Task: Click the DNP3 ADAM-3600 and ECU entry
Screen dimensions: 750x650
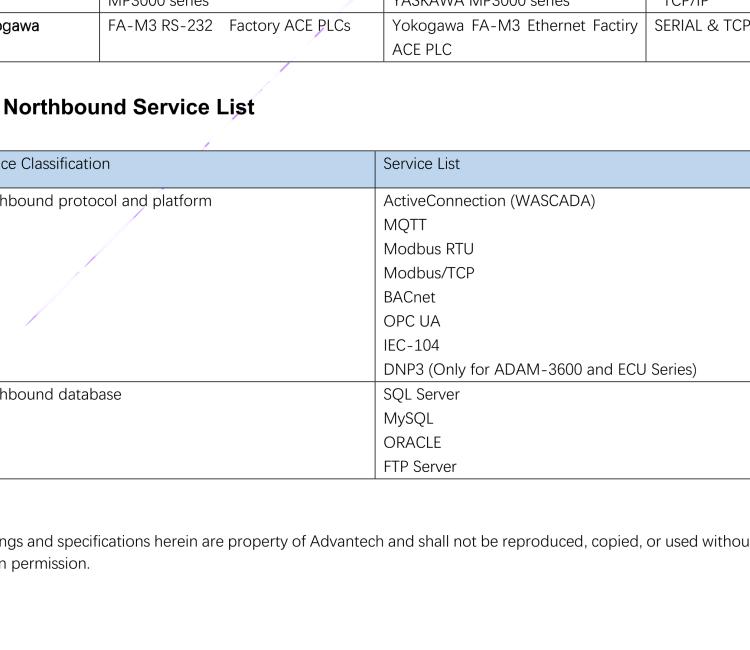Action: [540, 369]
